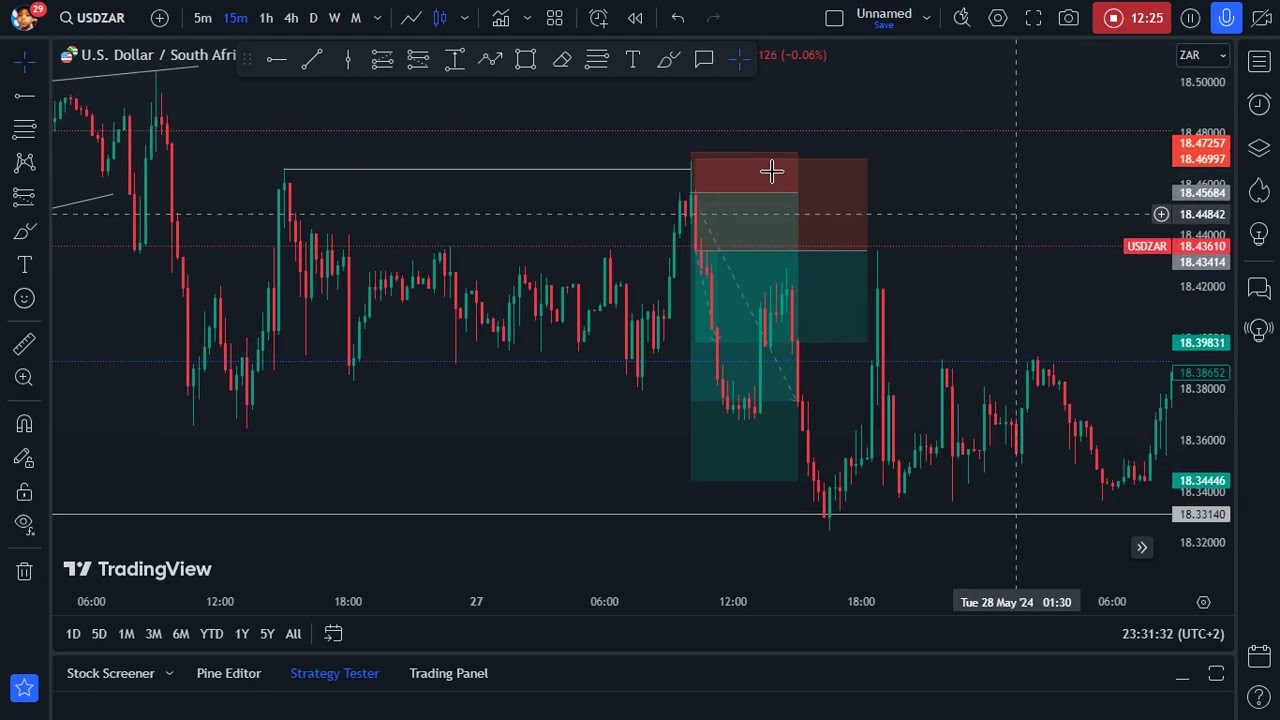Create an alert from top toolbar
1280x720 pixels.
598,18
